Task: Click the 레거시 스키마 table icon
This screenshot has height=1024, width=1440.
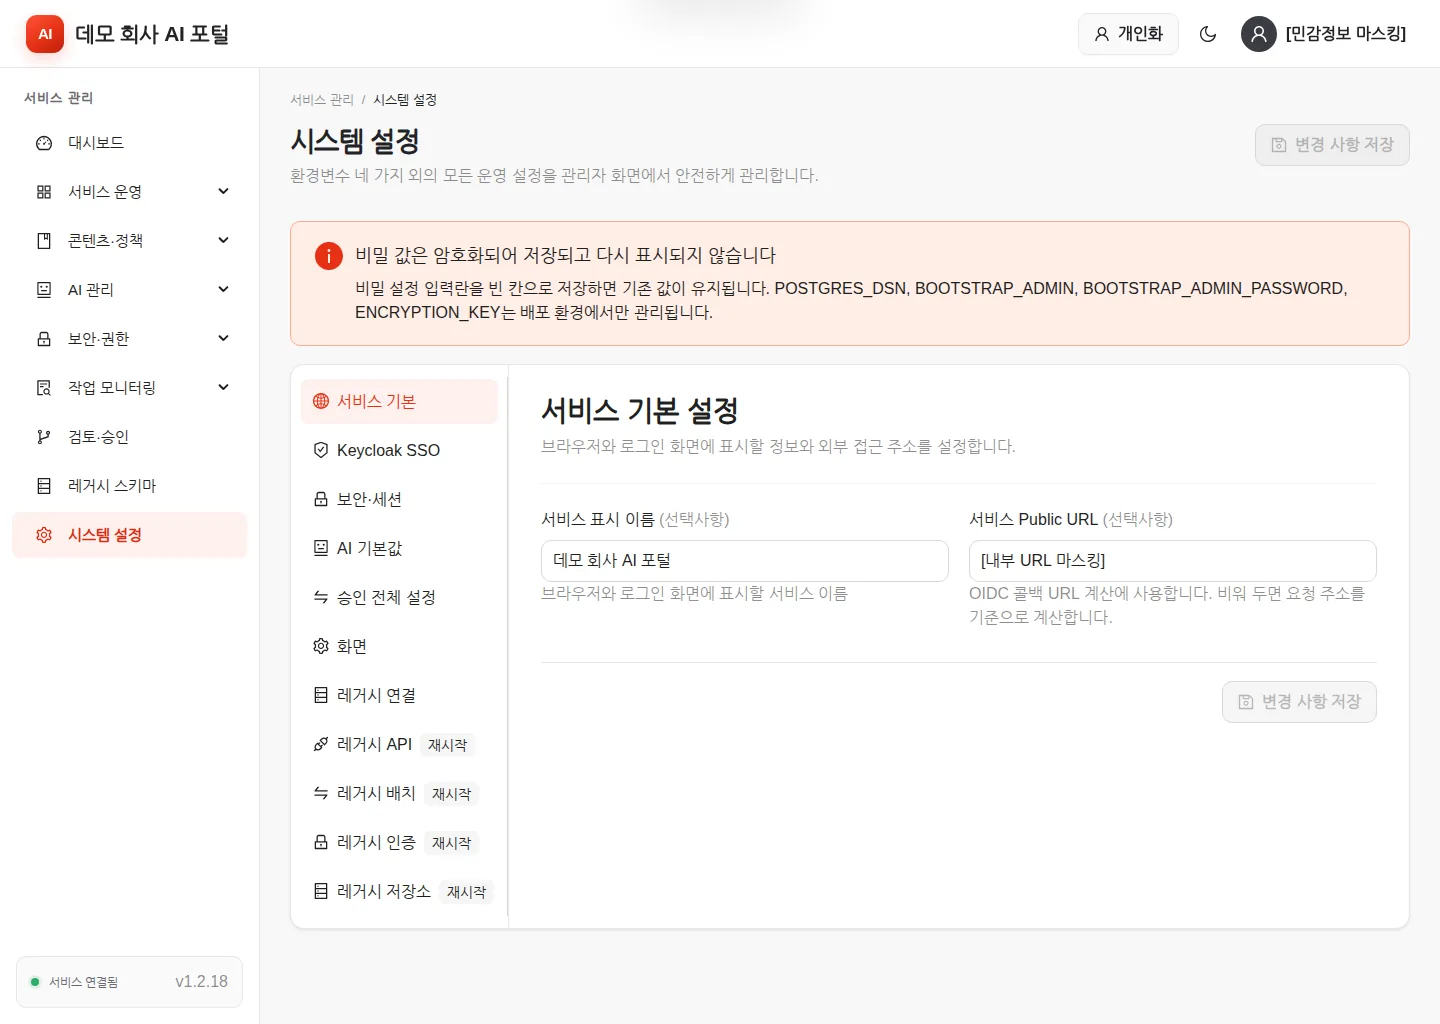Action: pos(44,486)
